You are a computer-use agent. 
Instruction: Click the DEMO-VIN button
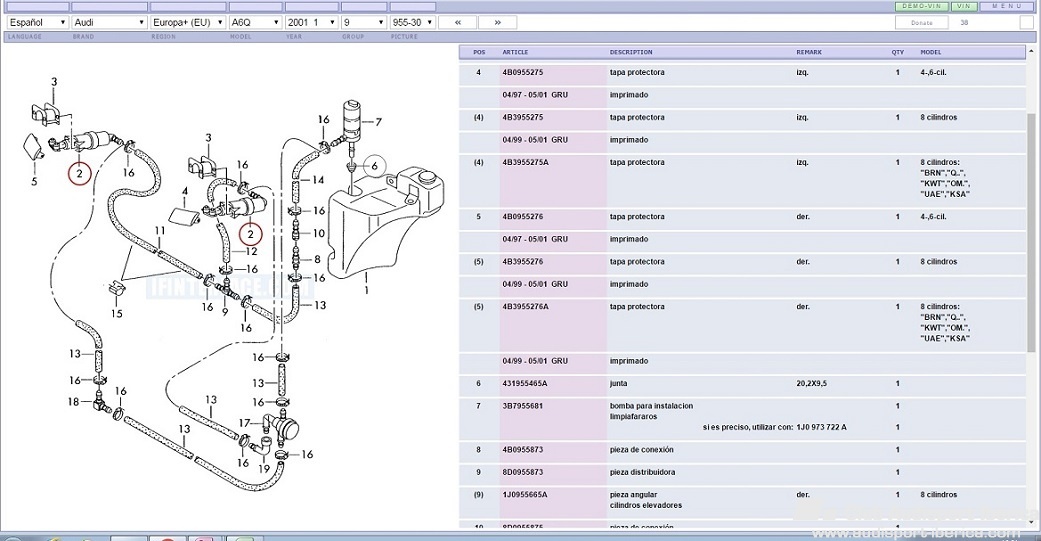tap(920, 6)
